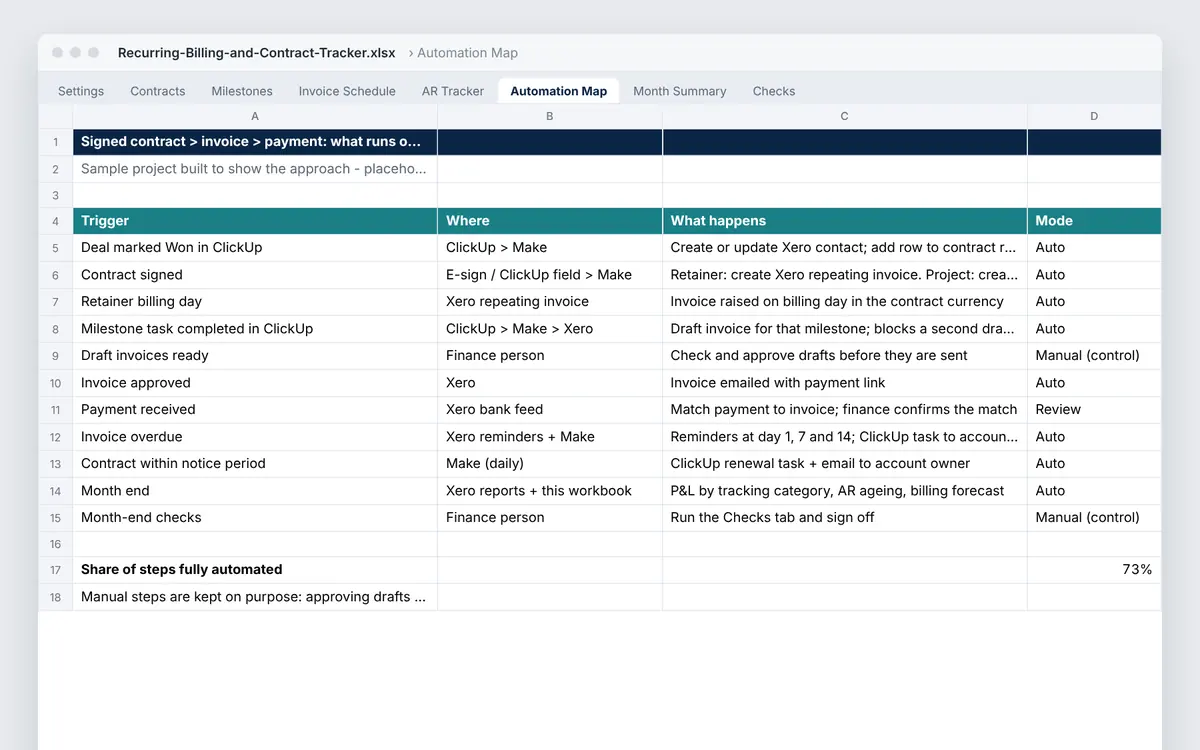Select 'Milestone task completed in ClickUp' cell
The width and height of the screenshot is (1200, 750).
pos(255,329)
